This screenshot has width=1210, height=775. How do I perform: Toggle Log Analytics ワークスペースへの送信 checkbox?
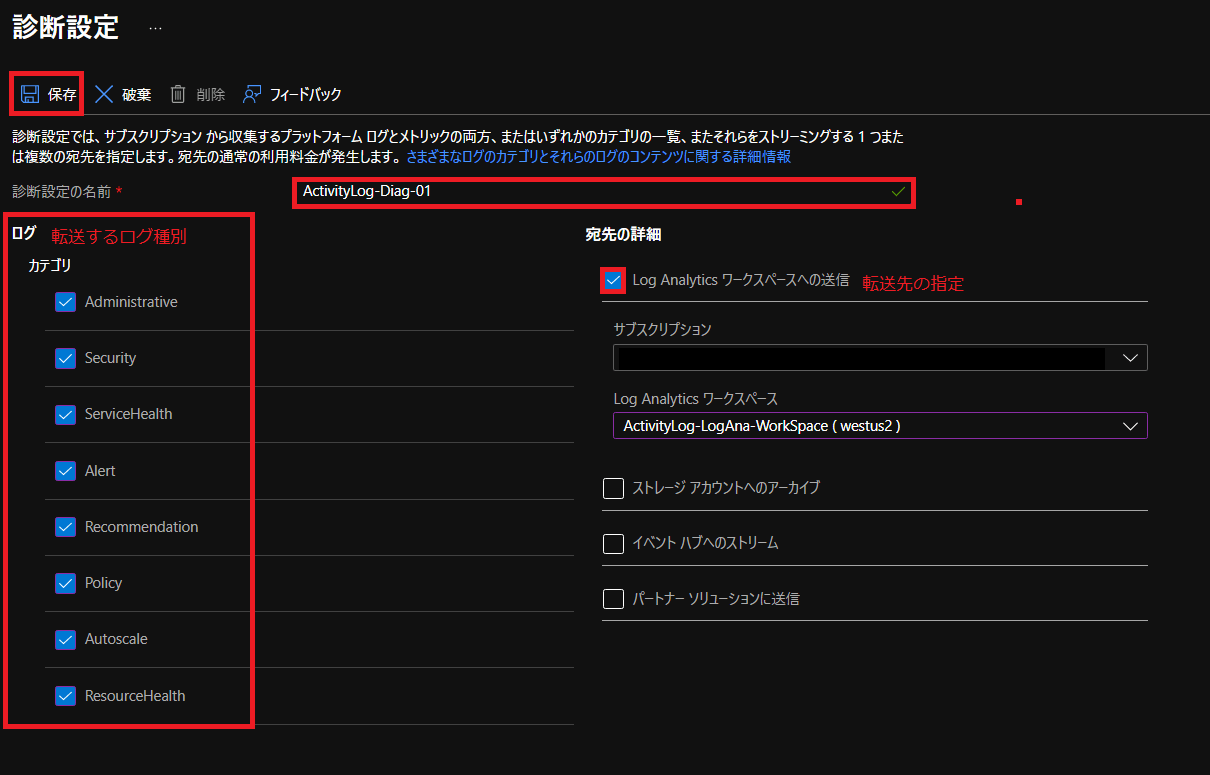point(613,281)
